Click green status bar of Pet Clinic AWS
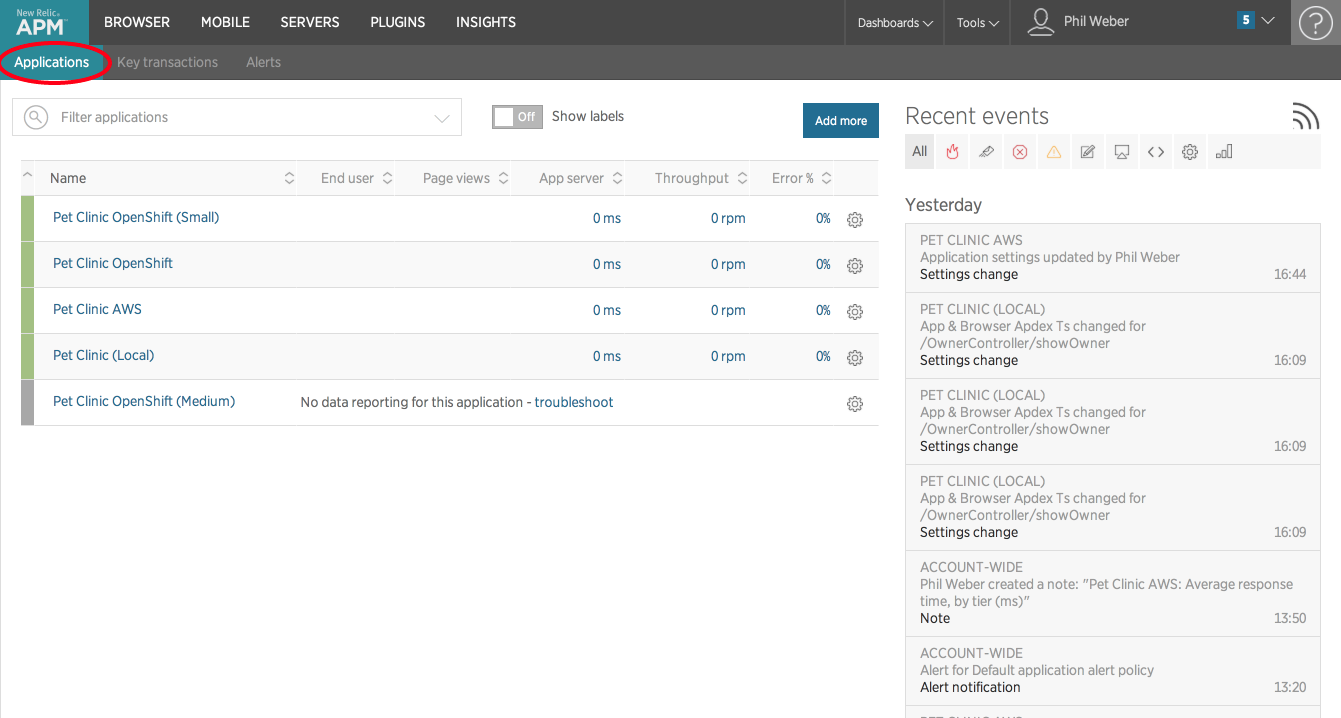The image size is (1341, 718). [x=27, y=311]
